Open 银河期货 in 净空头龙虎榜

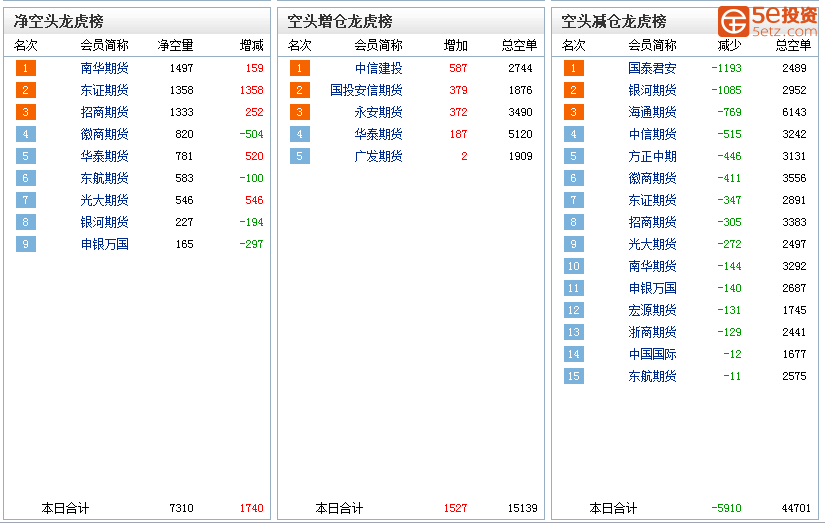click(104, 223)
